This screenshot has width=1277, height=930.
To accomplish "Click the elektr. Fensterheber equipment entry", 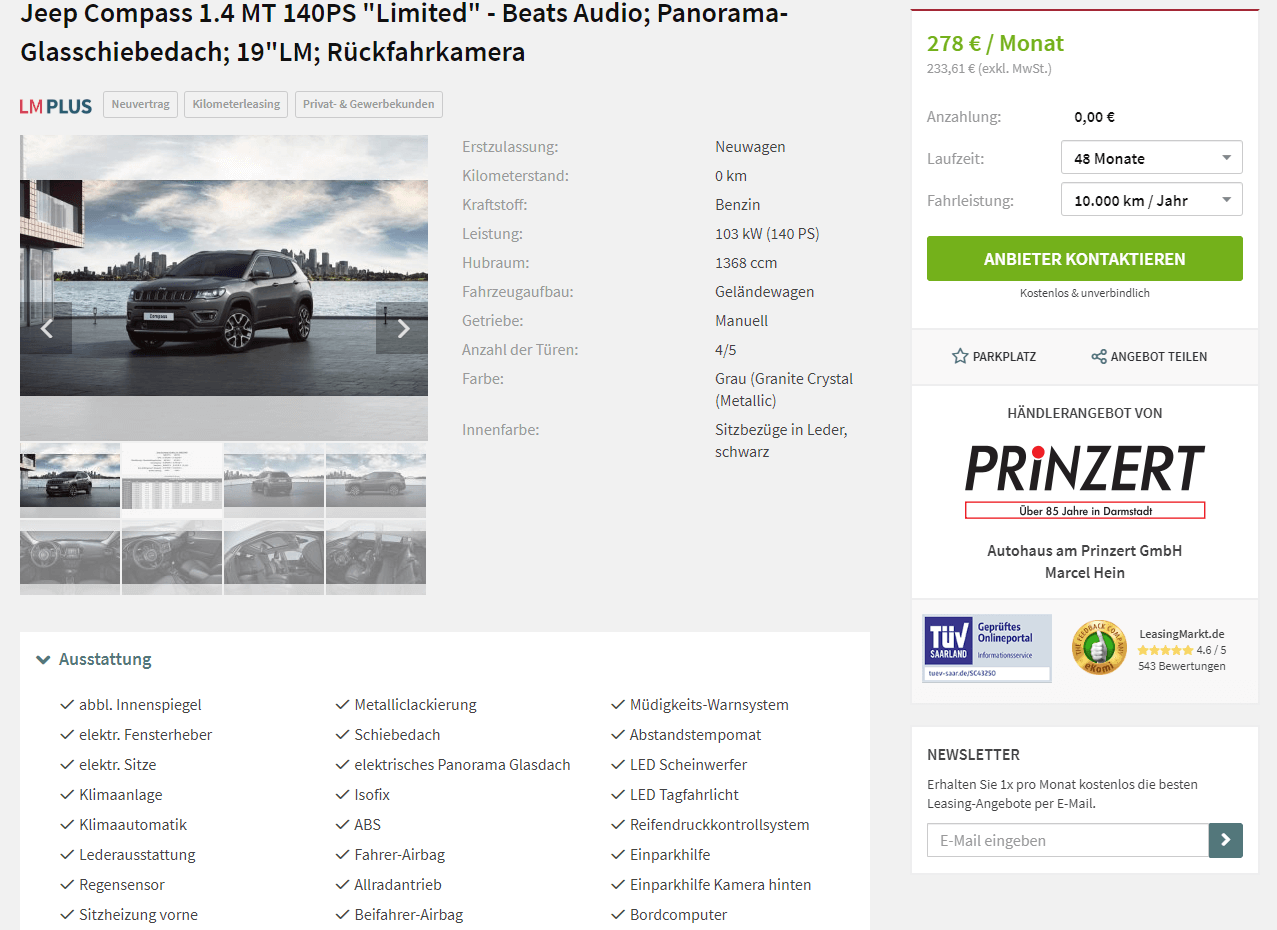I will tap(145, 735).
